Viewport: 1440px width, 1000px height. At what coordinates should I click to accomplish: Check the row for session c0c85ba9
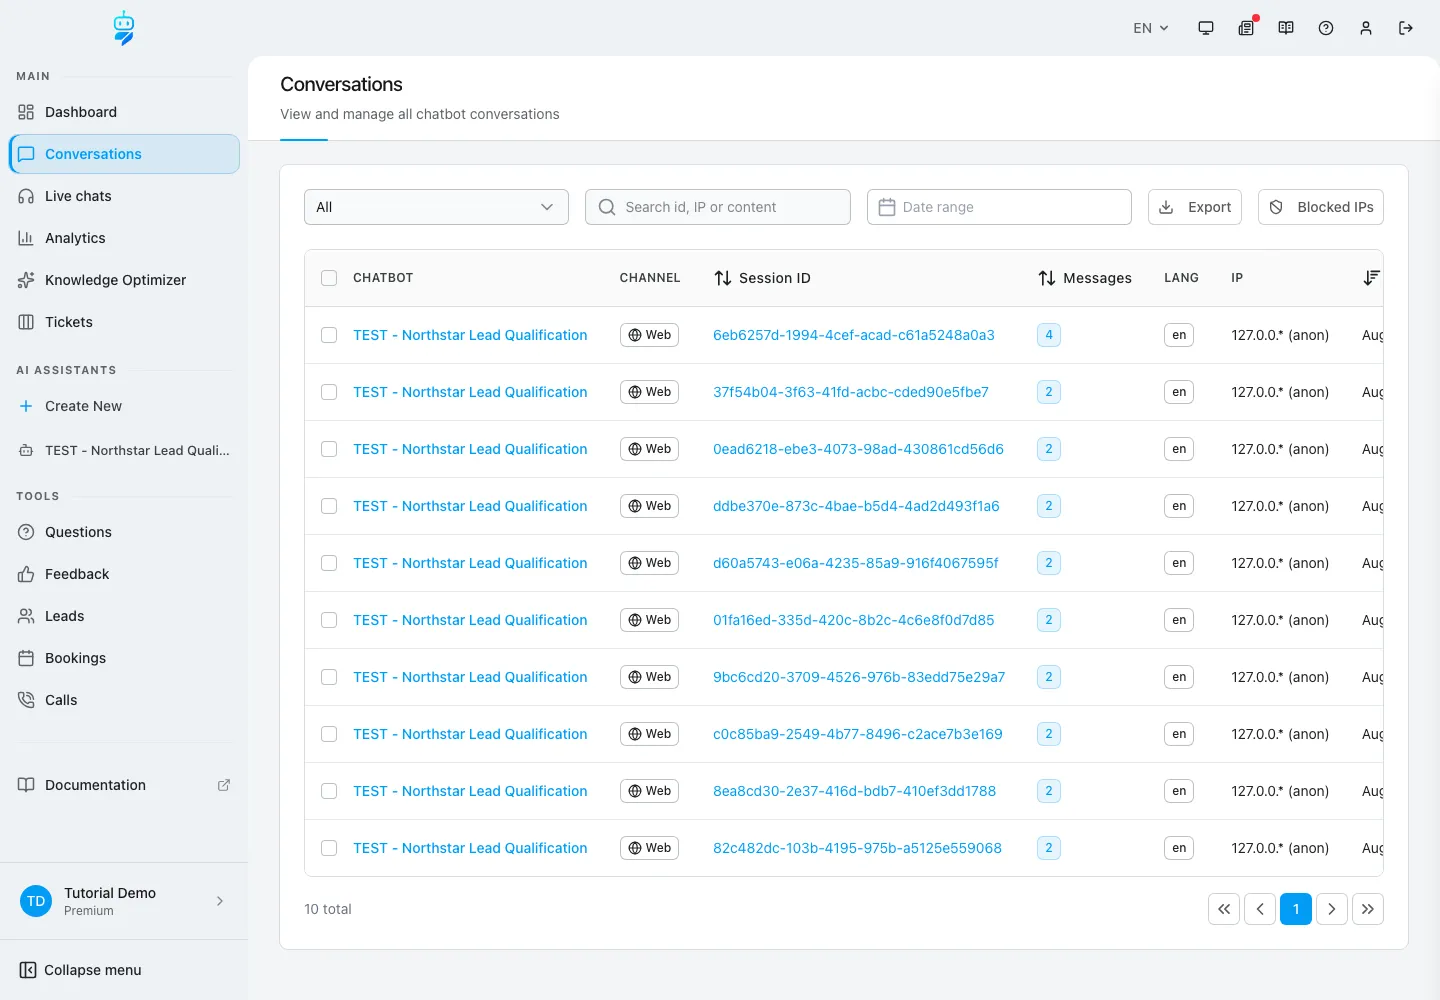point(329,734)
